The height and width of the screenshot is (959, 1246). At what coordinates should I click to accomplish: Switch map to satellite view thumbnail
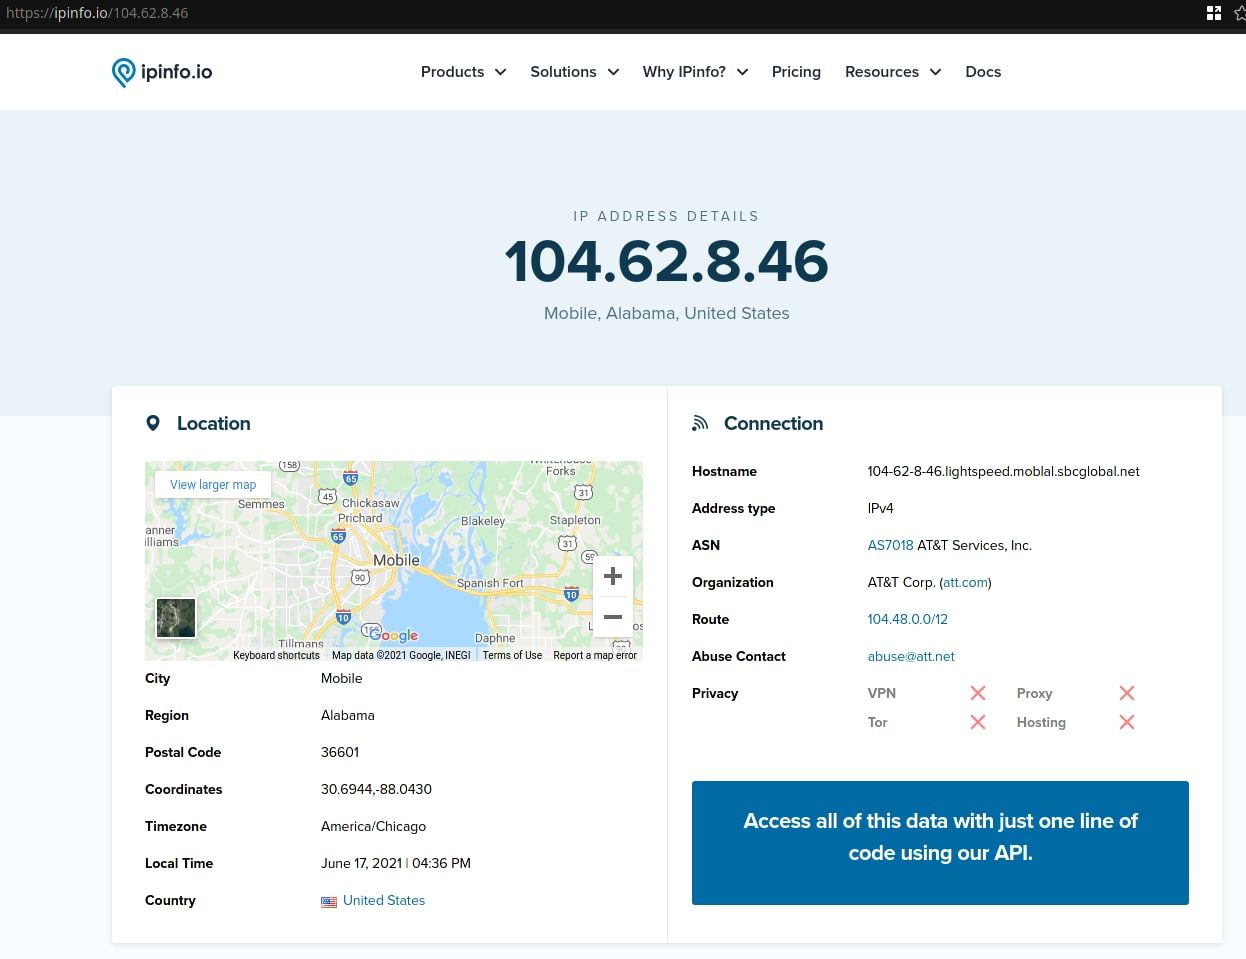point(176,617)
